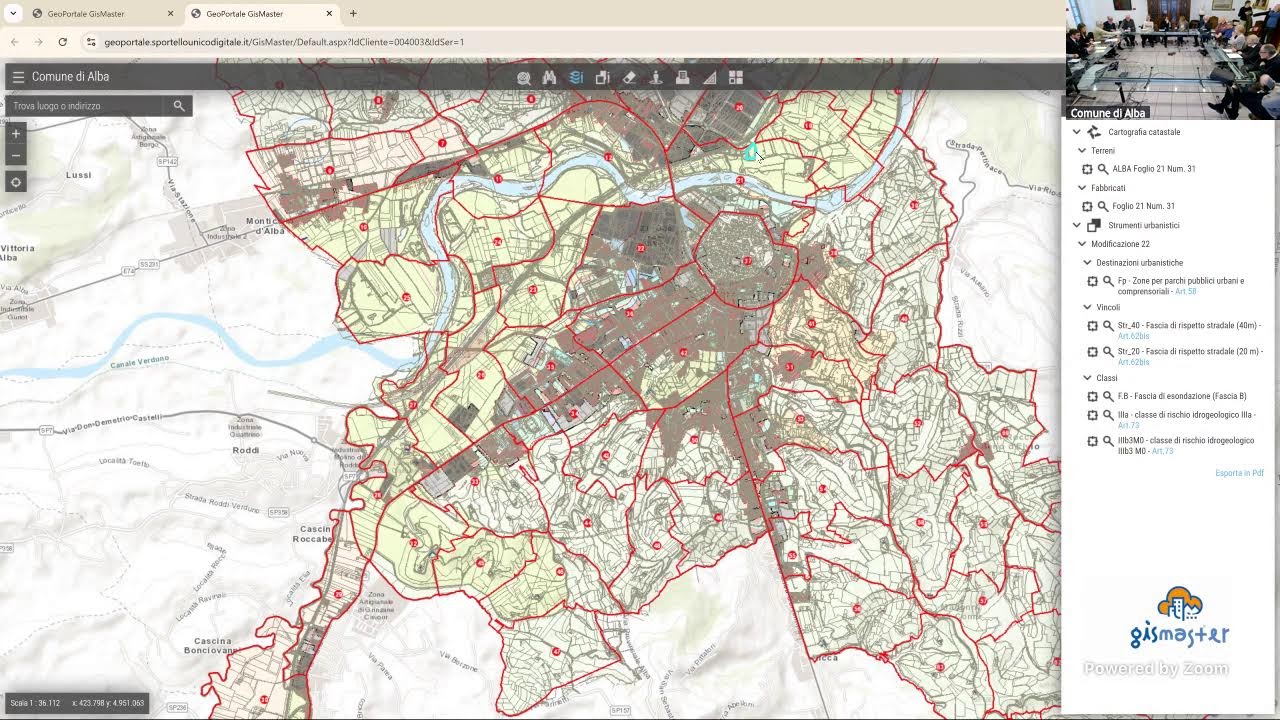Click the Cartografia catastale arrows icon
This screenshot has height=720, width=1280.
point(1094,132)
